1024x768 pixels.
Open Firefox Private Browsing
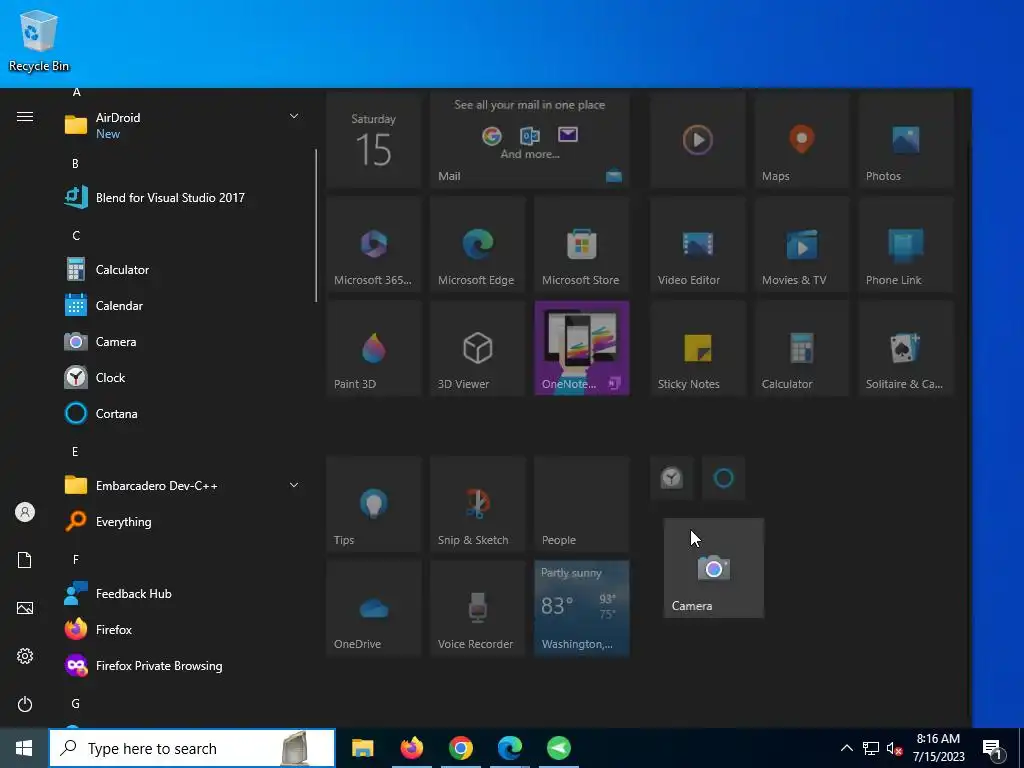(x=182, y=665)
